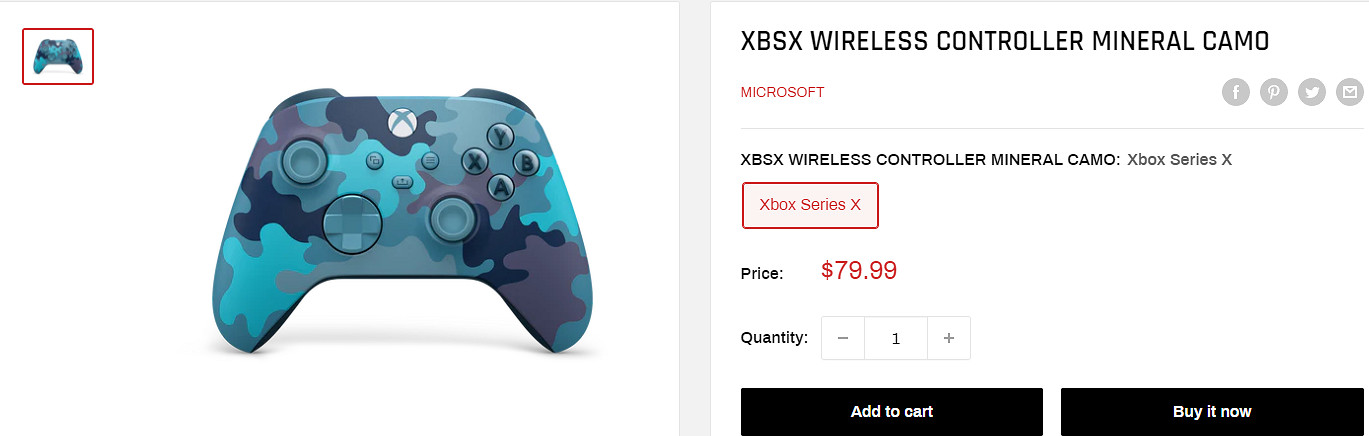Screen dimensions: 1369x436
Task: Increase quantity with plus button
Action: pos(949,339)
